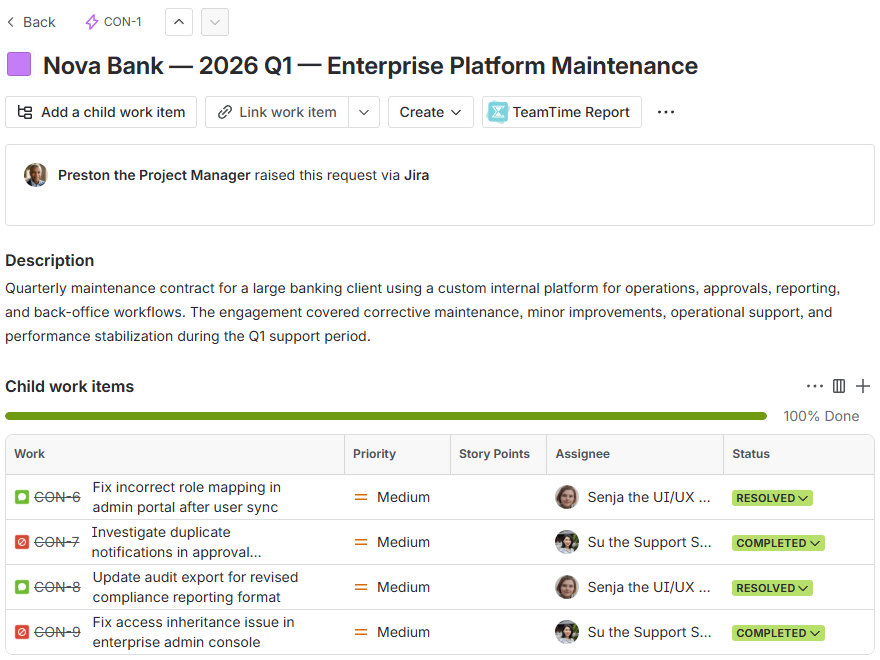Open the CON-6 work item link
Screen dimensions: 880x660
pyautogui.click(x=57, y=497)
